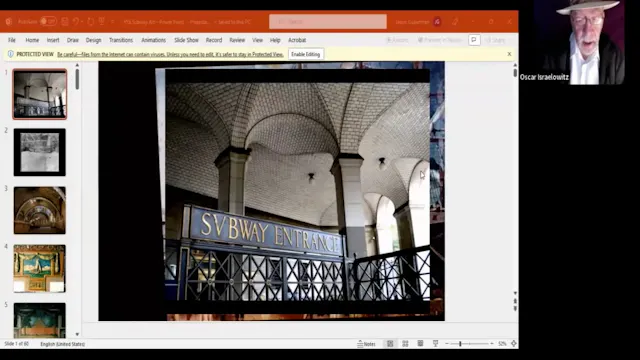Click the Redo icon

click(91, 21)
